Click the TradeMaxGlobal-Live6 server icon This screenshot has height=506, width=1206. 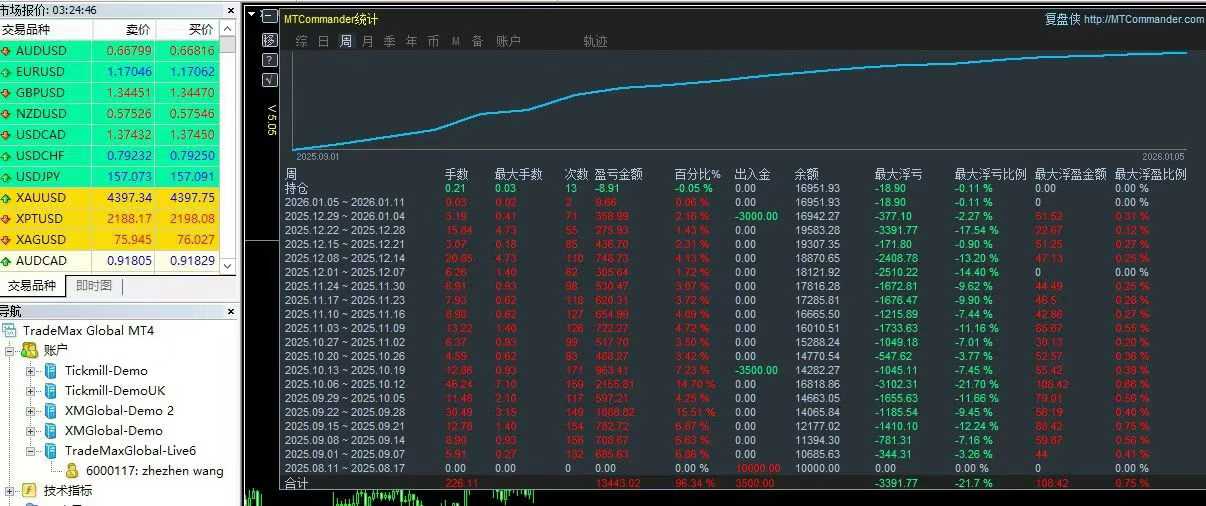point(50,451)
